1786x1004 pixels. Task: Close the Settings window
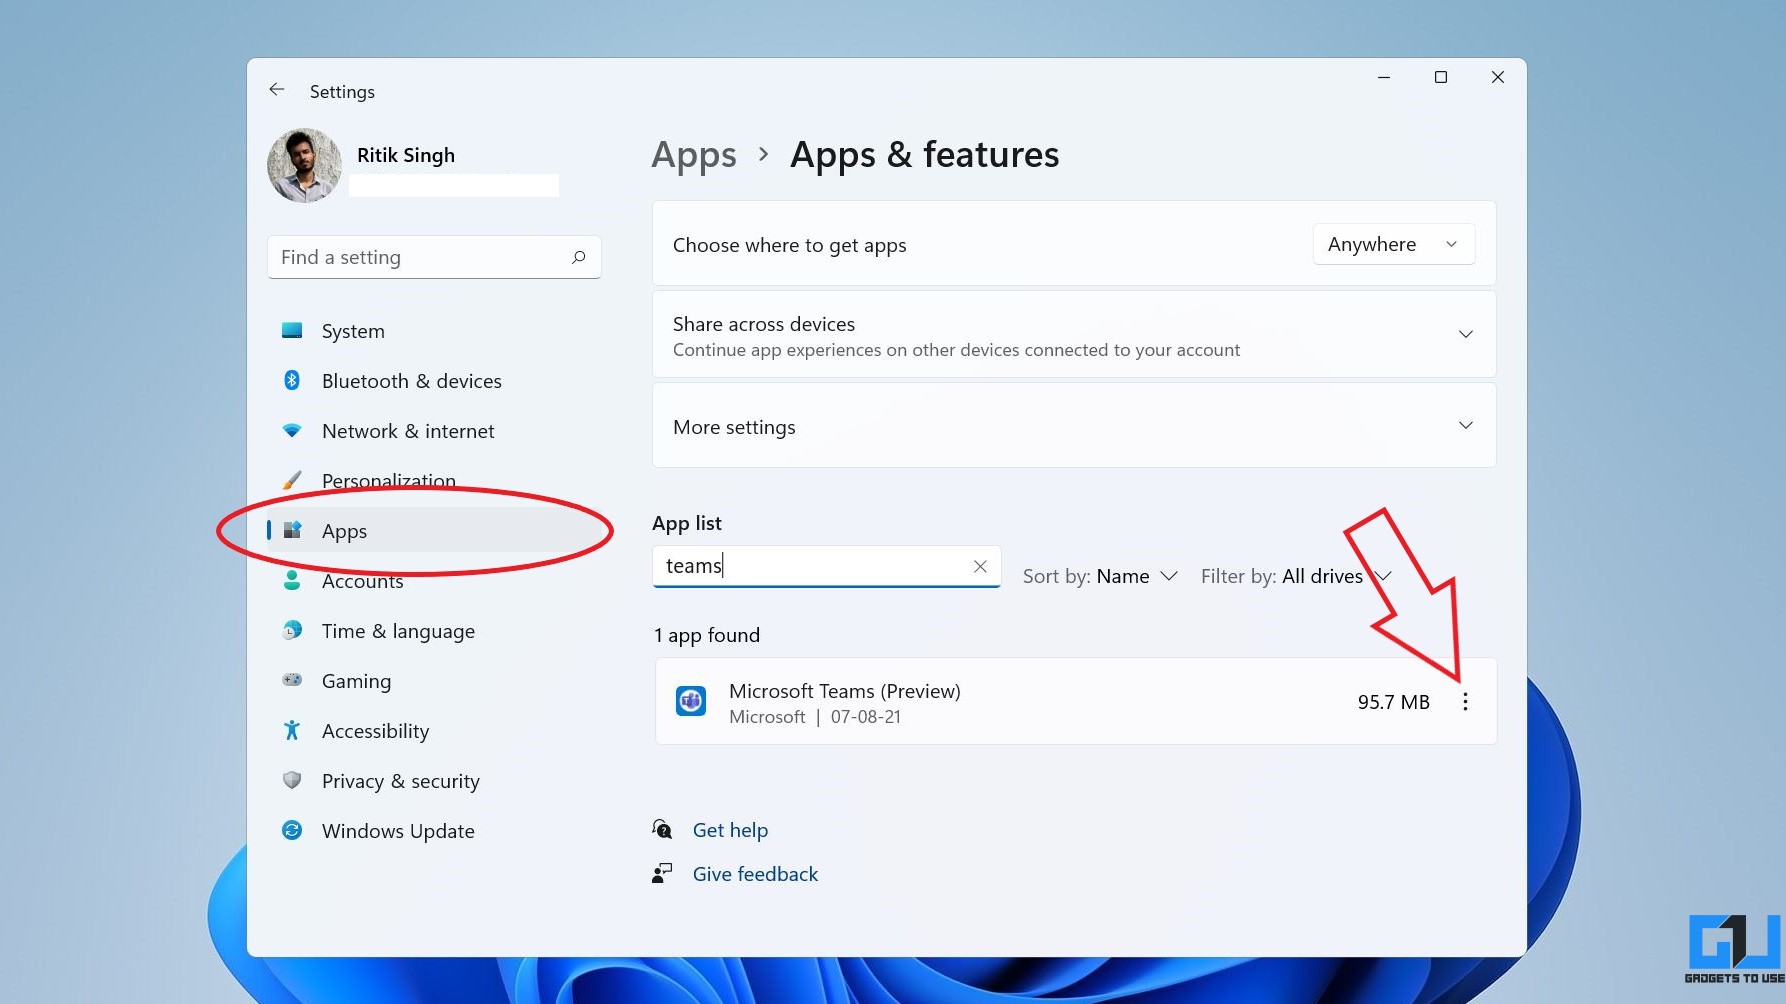click(x=1498, y=77)
